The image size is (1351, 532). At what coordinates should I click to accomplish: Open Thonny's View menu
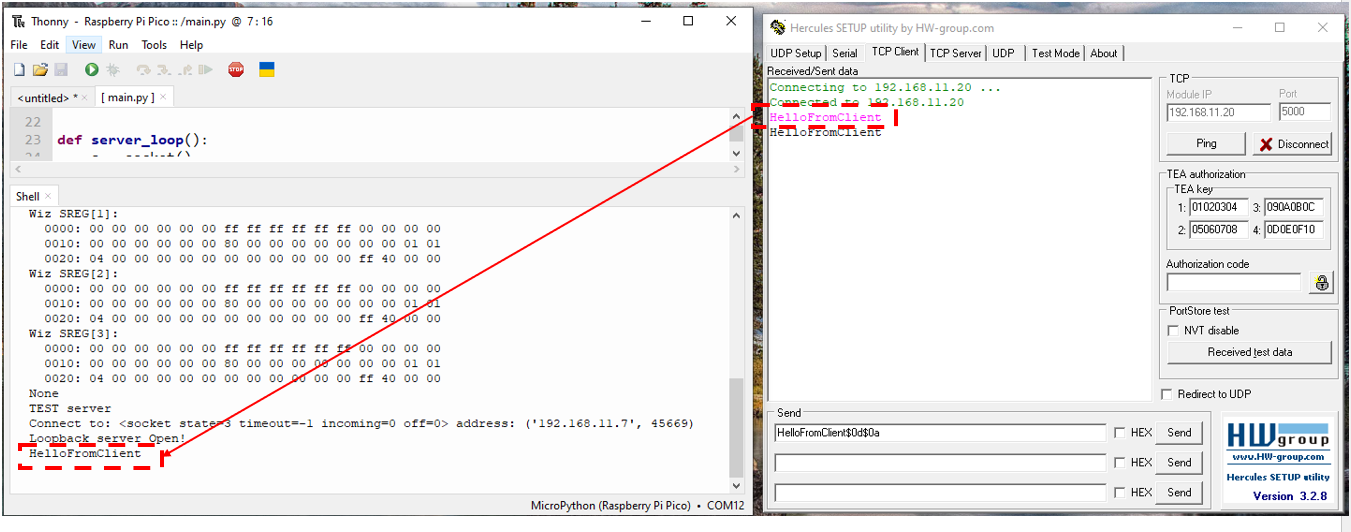84,45
